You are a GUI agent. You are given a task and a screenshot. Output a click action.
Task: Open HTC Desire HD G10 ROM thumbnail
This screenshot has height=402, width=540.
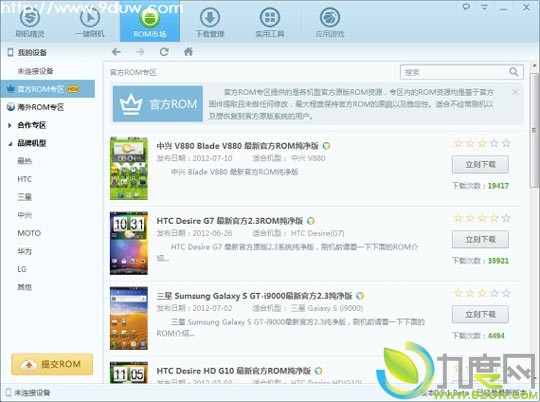[129, 372]
